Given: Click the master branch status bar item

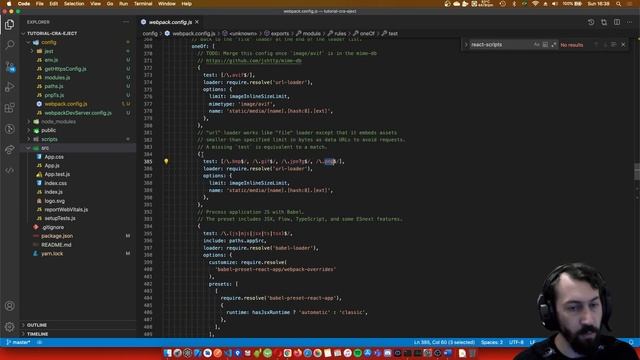Looking at the screenshot, I should click(18, 342).
